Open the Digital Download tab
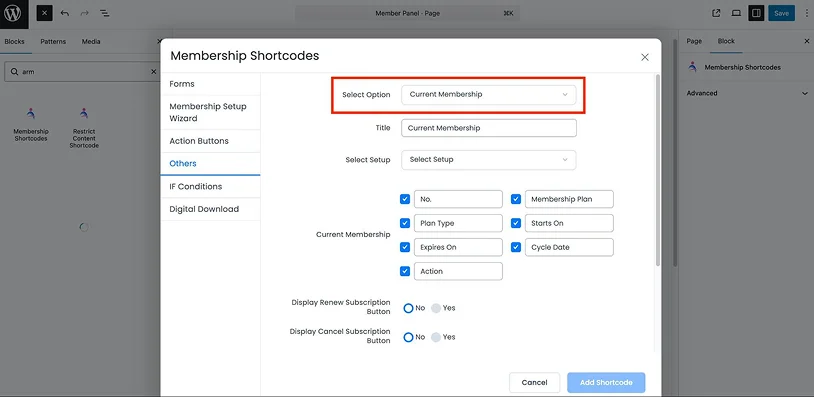 210,209
